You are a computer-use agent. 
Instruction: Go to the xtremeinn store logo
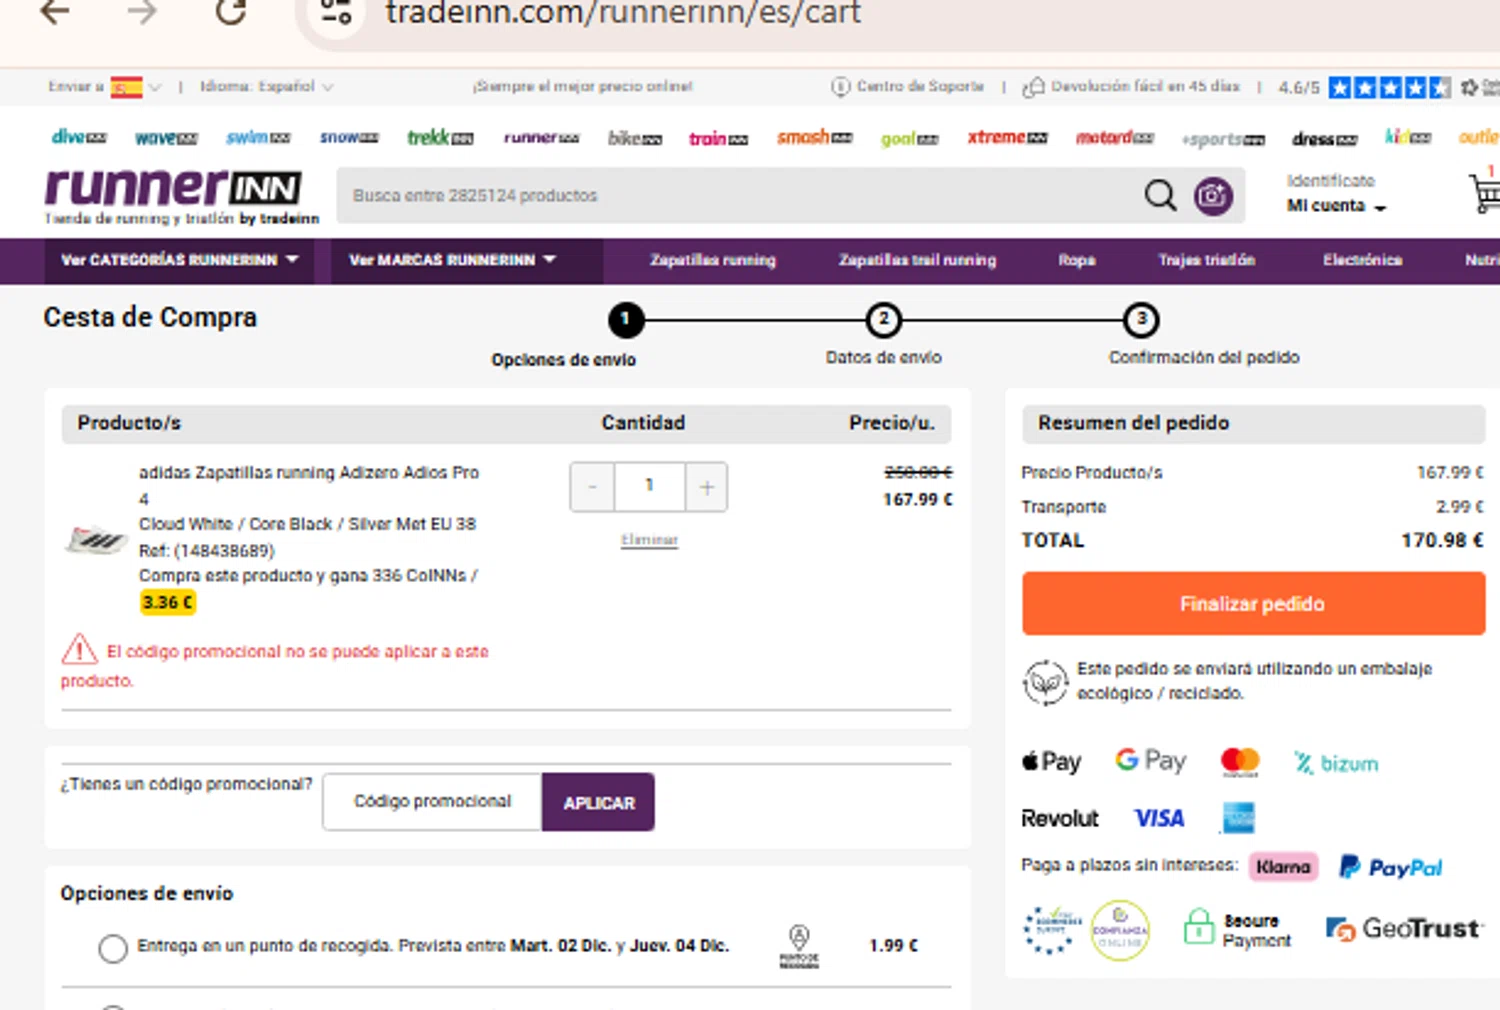1007,137
